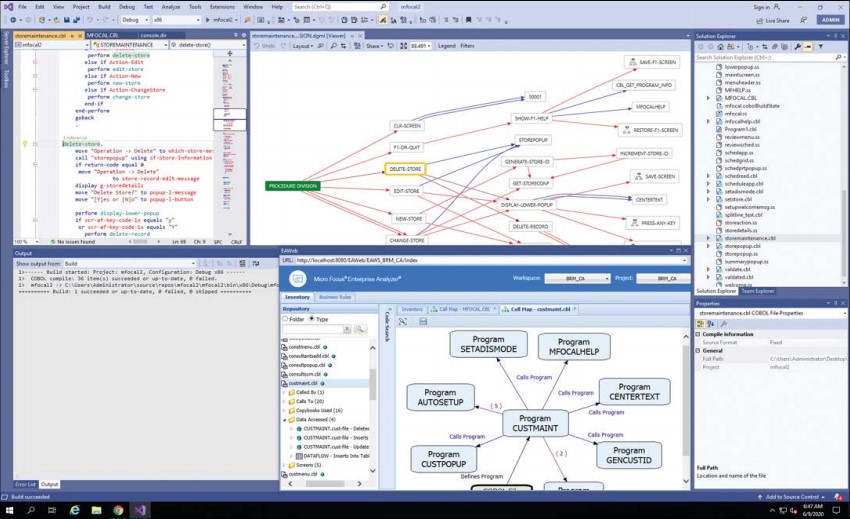Expand the storemaintenance.cbl node in Solution Explorer
Screen dimensions: 850x519
point(708,238)
